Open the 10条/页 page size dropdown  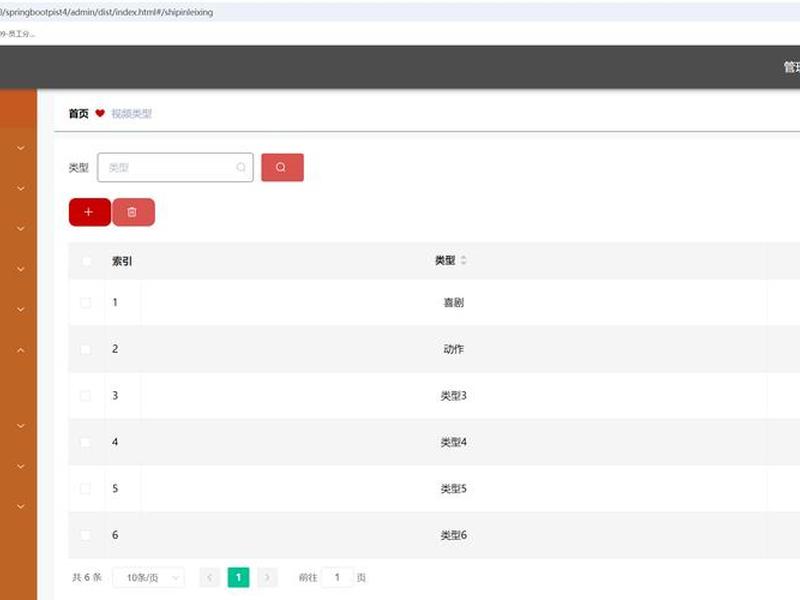click(x=148, y=578)
